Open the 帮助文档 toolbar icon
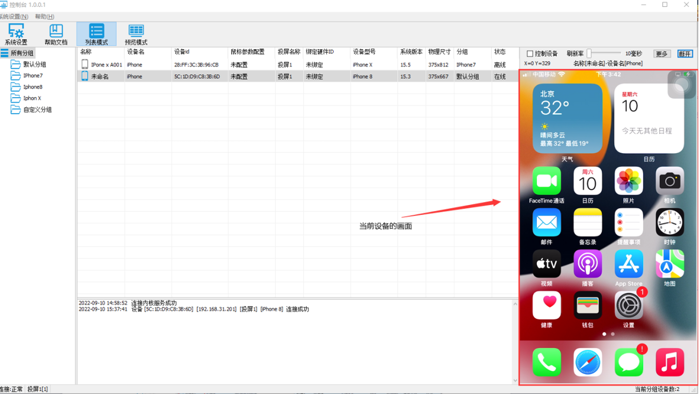The height and width of the screenshot is (394, 699). tap(56, 34)
